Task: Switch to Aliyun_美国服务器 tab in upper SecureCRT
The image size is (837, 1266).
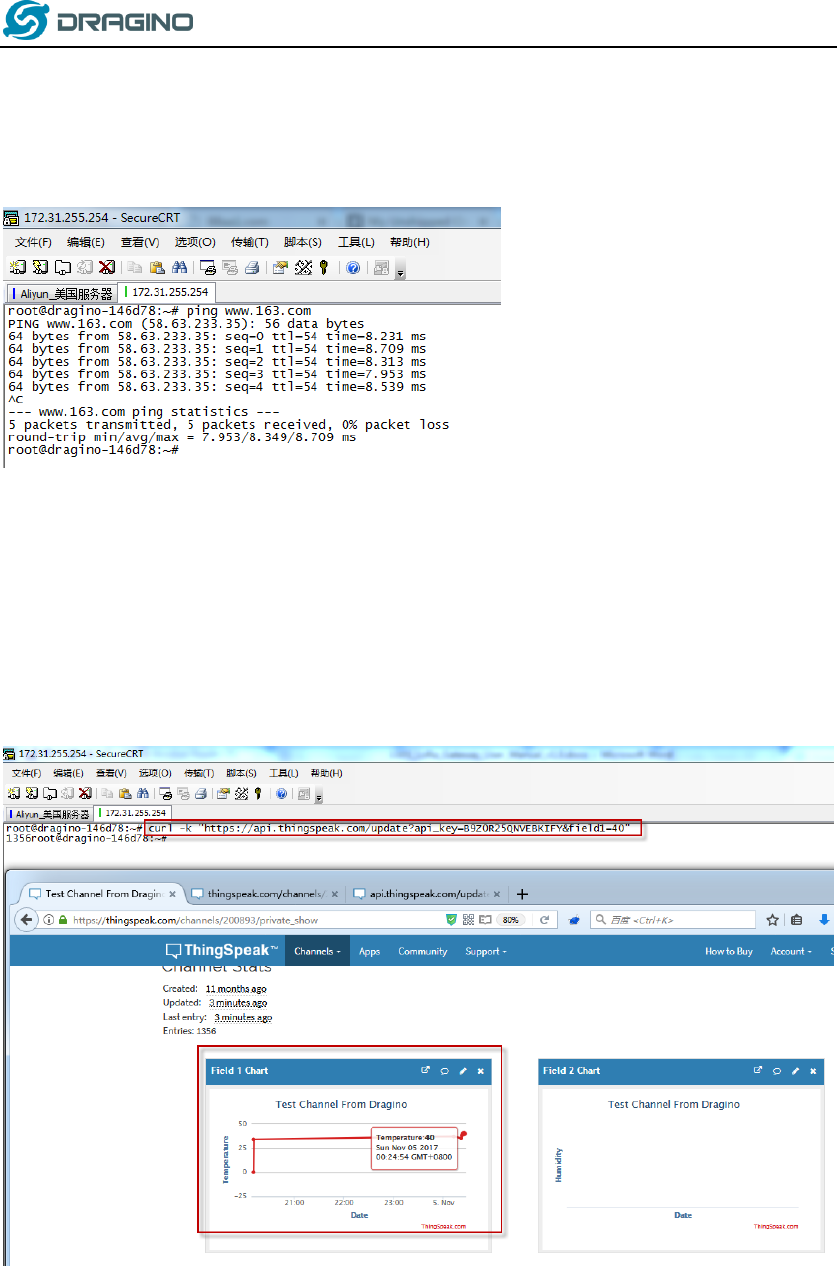Action: click(61, 293)
